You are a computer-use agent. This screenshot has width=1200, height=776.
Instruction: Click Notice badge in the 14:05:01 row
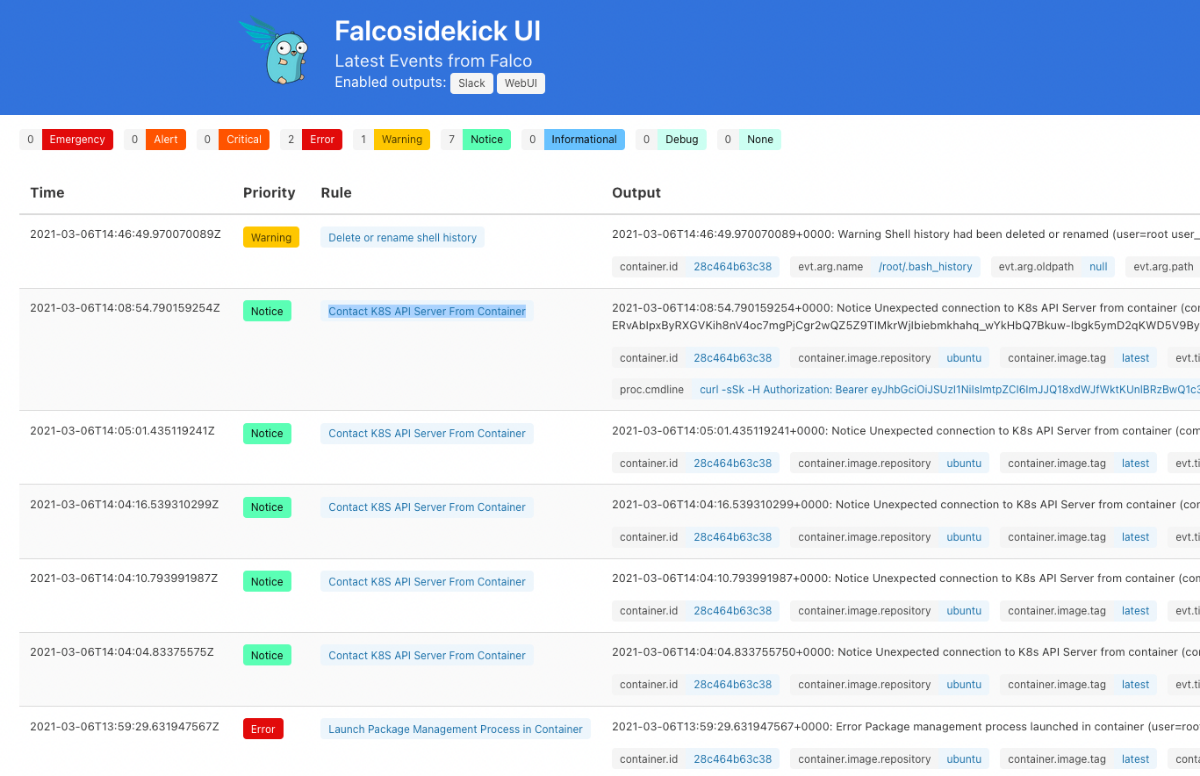[267, 434]
